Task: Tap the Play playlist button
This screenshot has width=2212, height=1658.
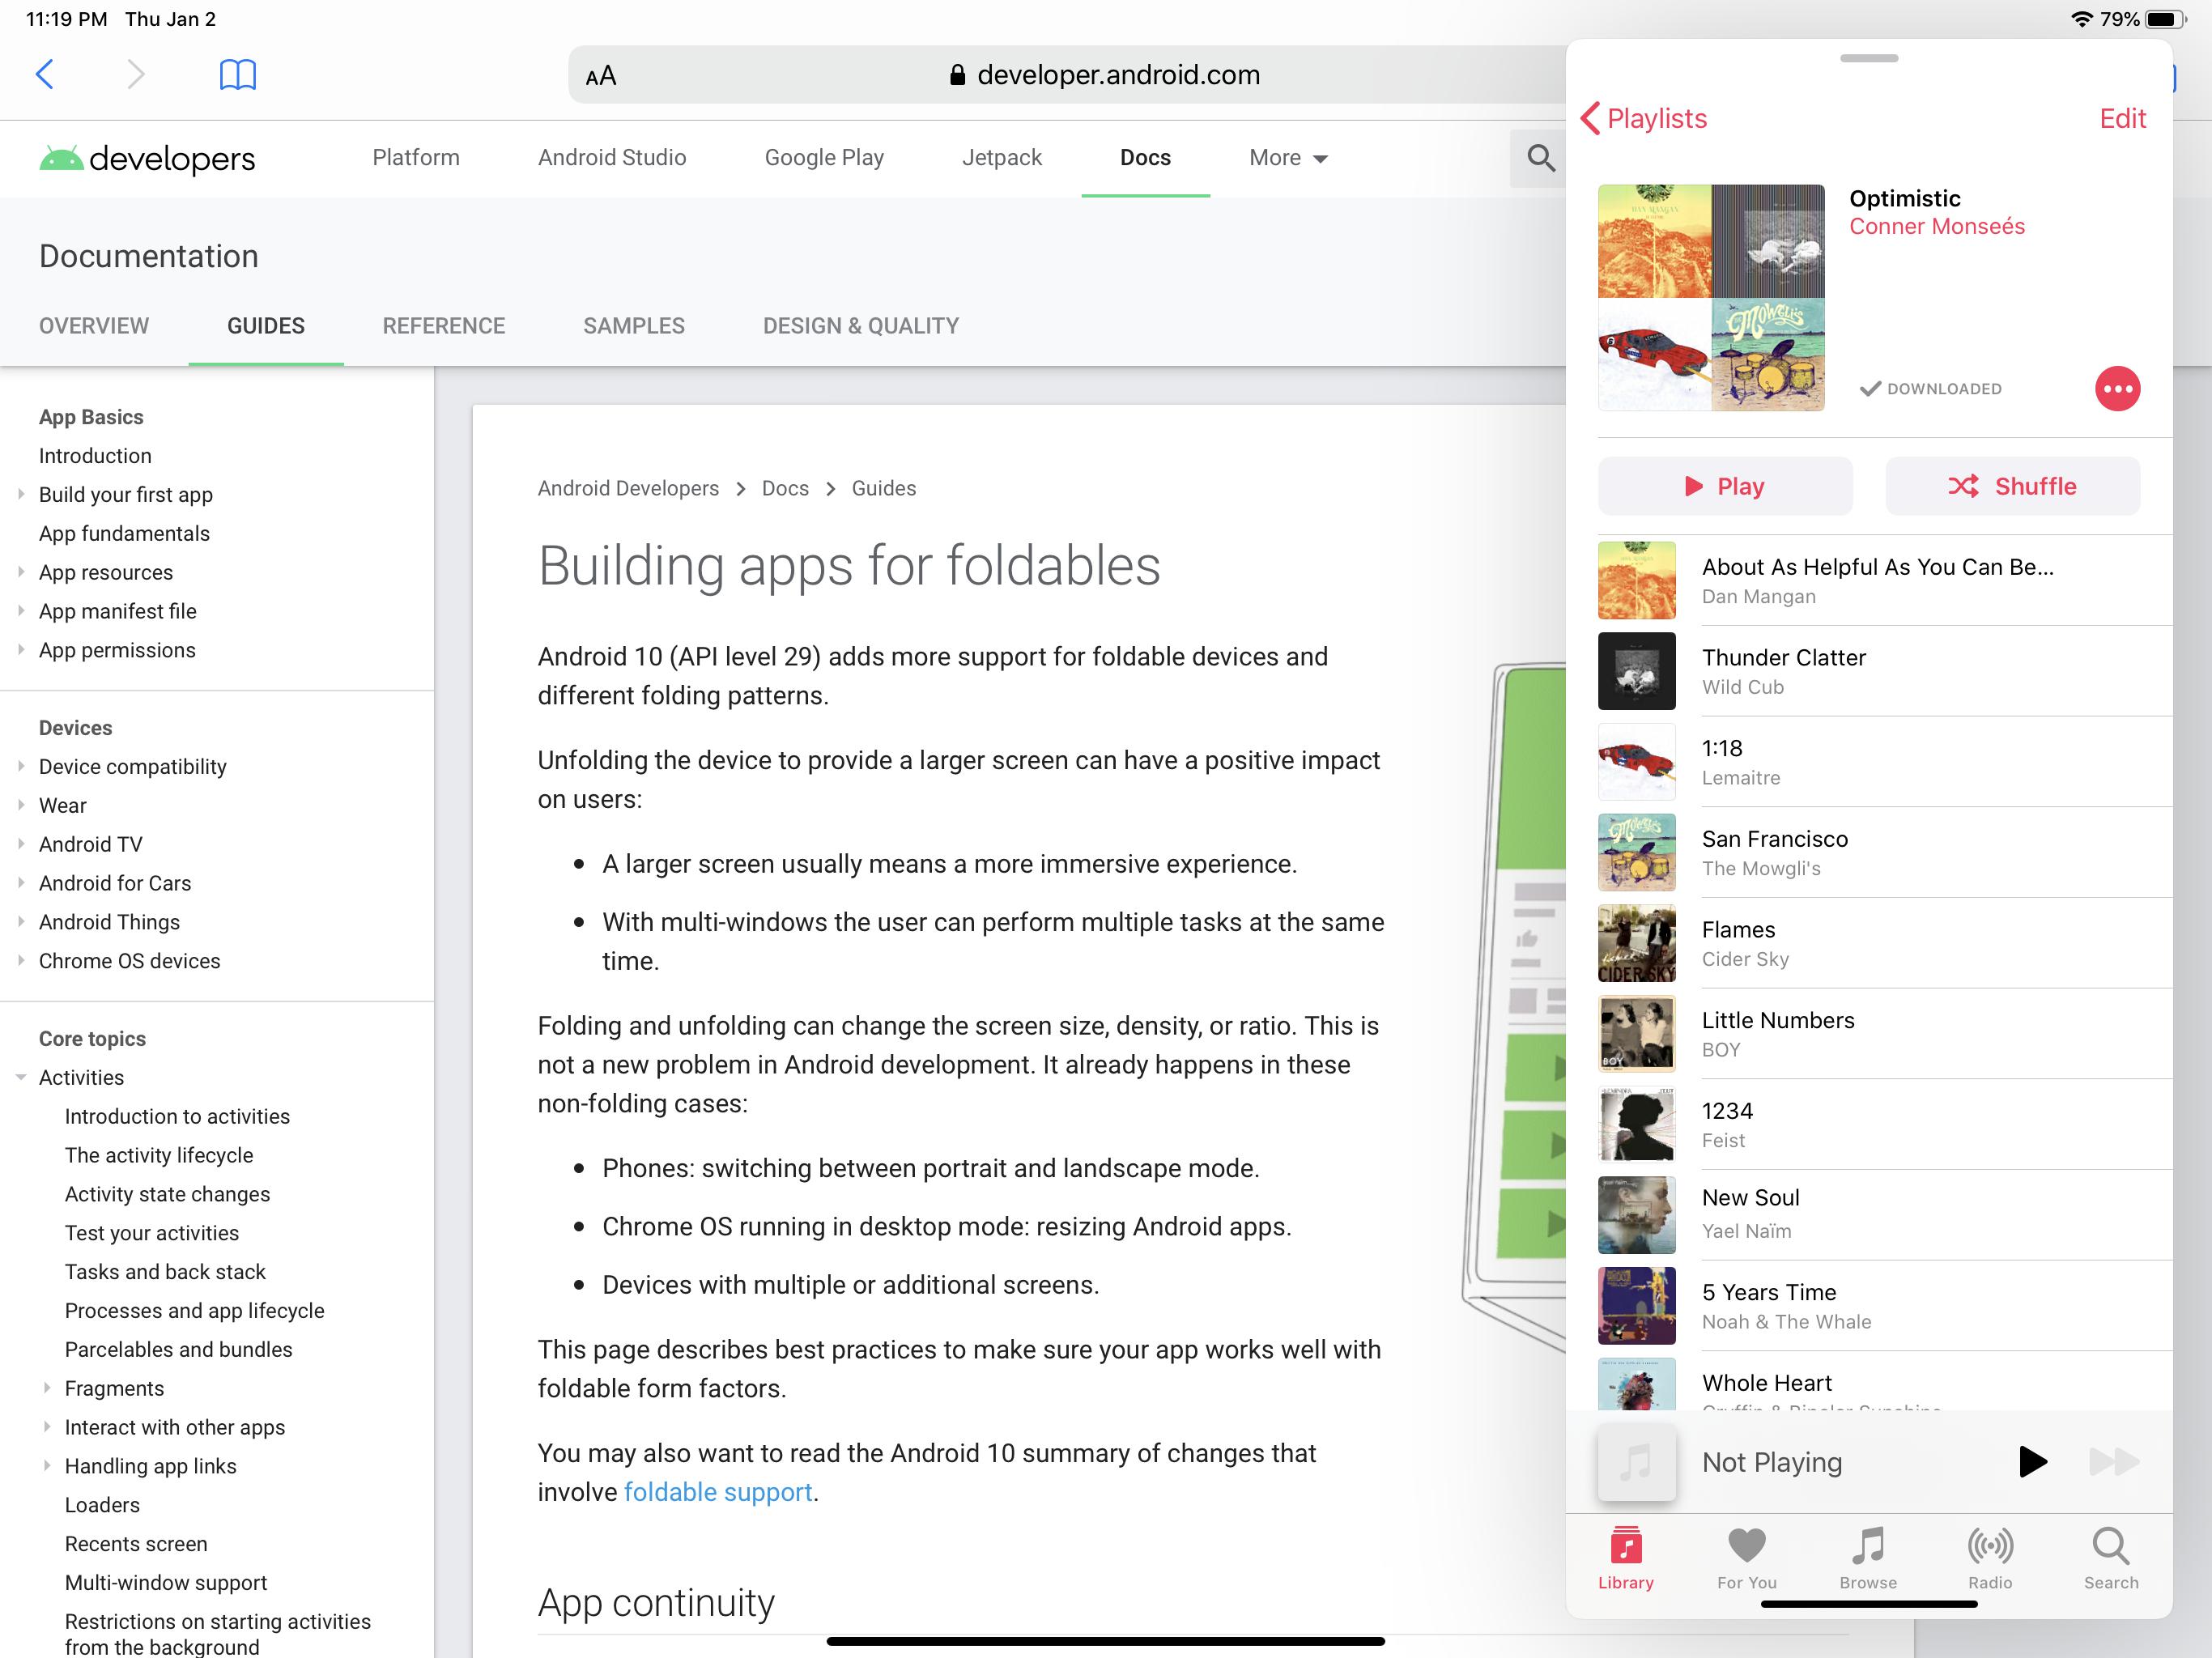Action: (1725, 486)
